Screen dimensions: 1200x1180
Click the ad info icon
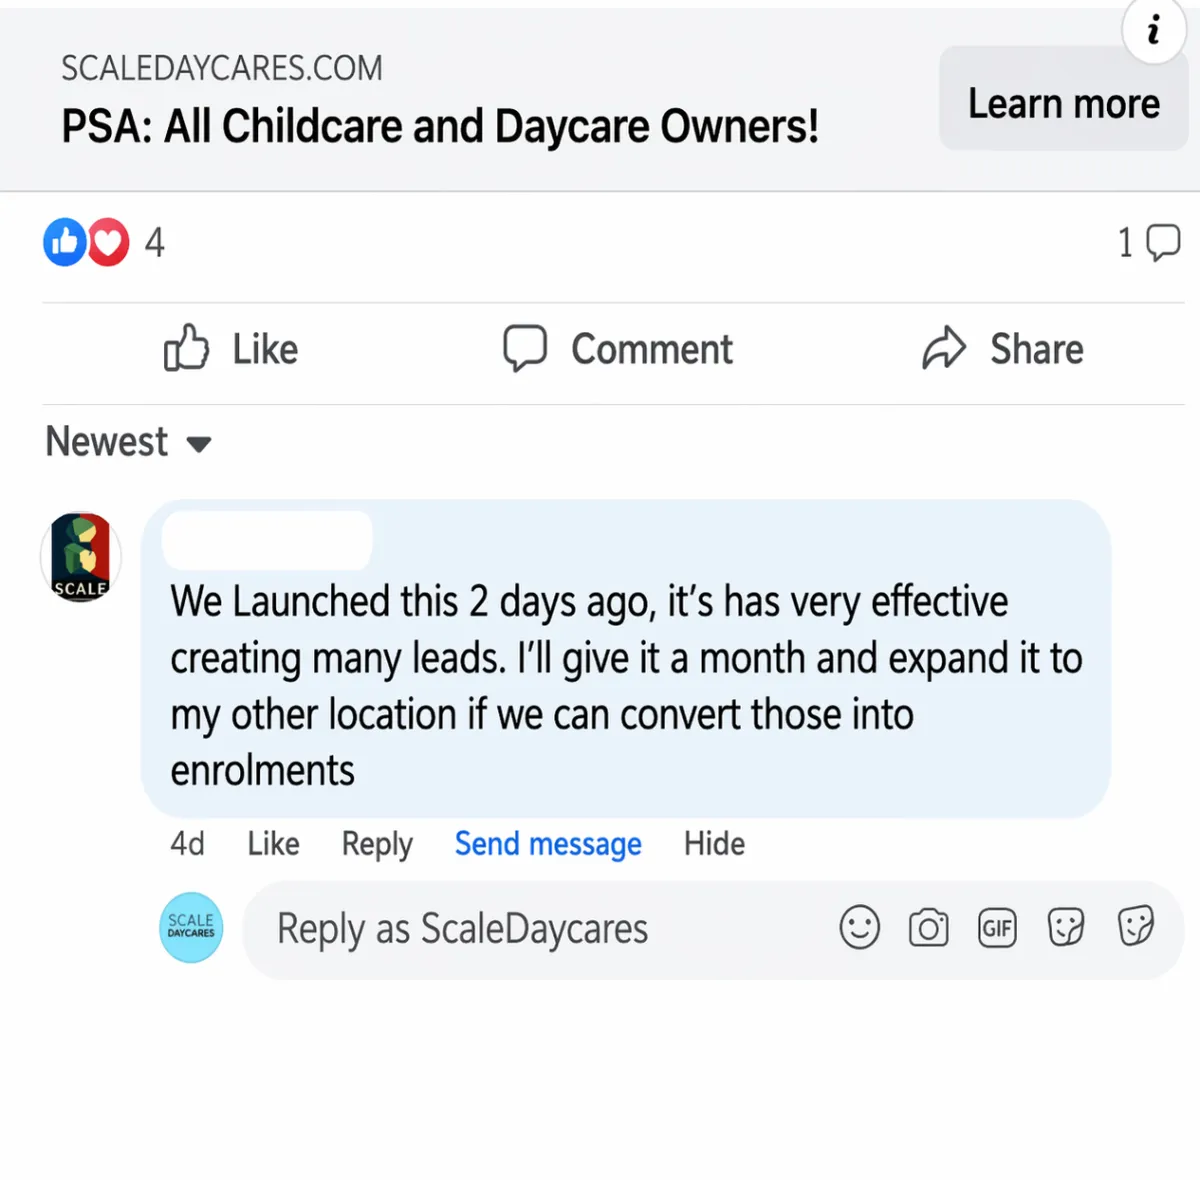tap(1154, 30)
